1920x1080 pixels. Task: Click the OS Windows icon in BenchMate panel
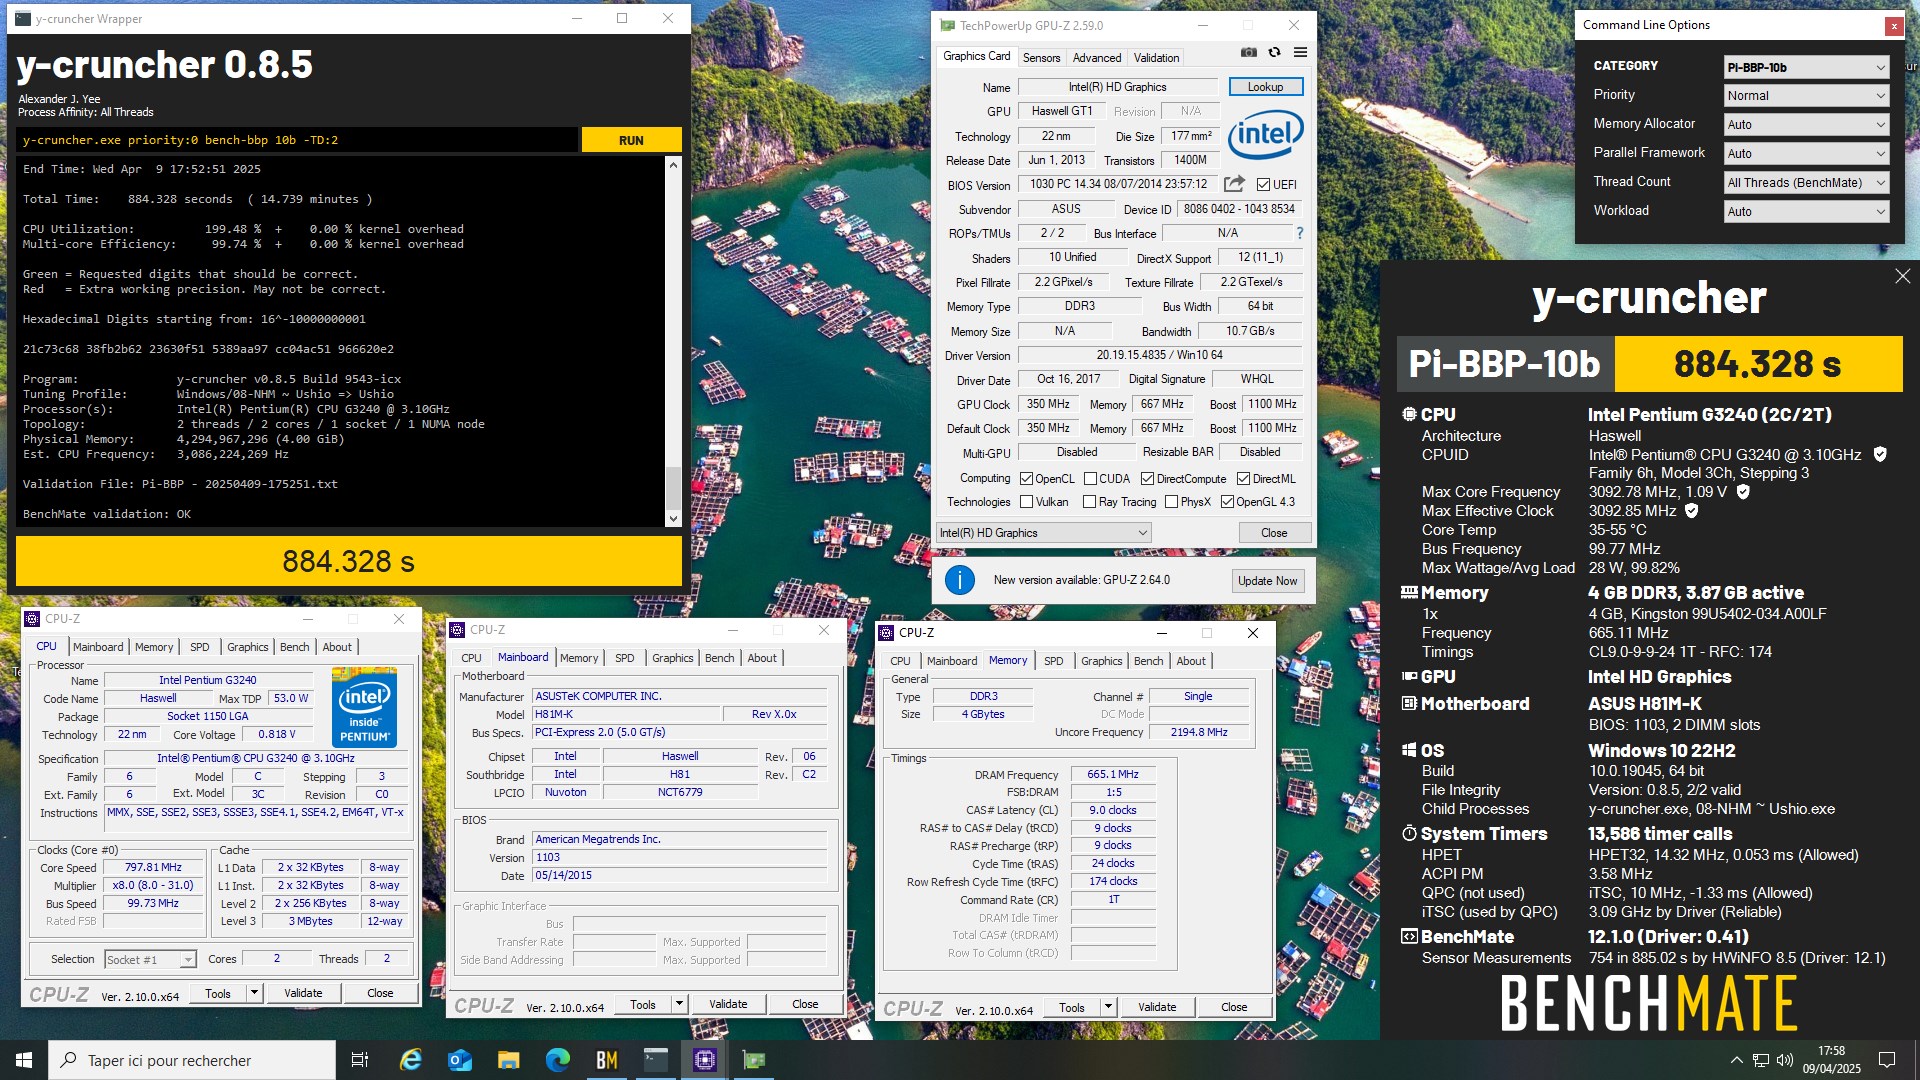click(x=1409, y=750)
